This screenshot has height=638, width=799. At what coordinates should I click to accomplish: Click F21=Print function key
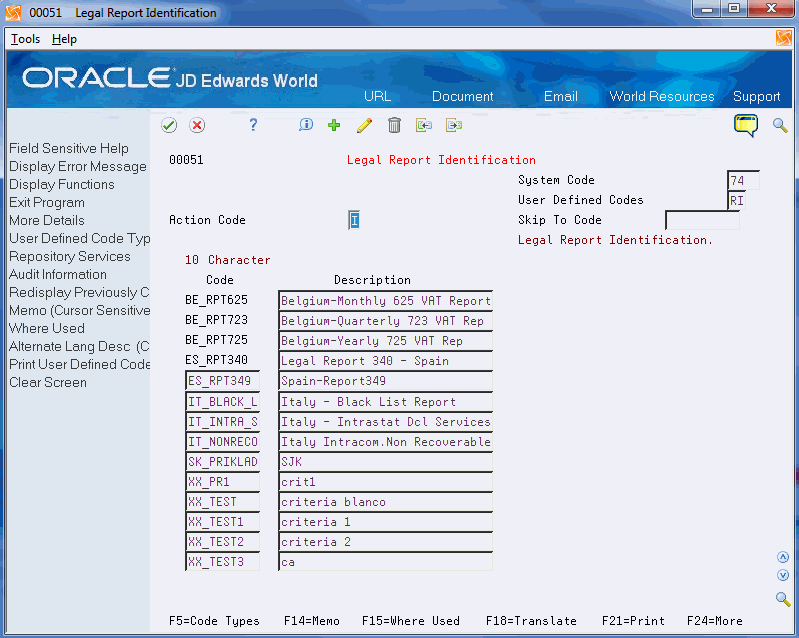tap(633, 621)
